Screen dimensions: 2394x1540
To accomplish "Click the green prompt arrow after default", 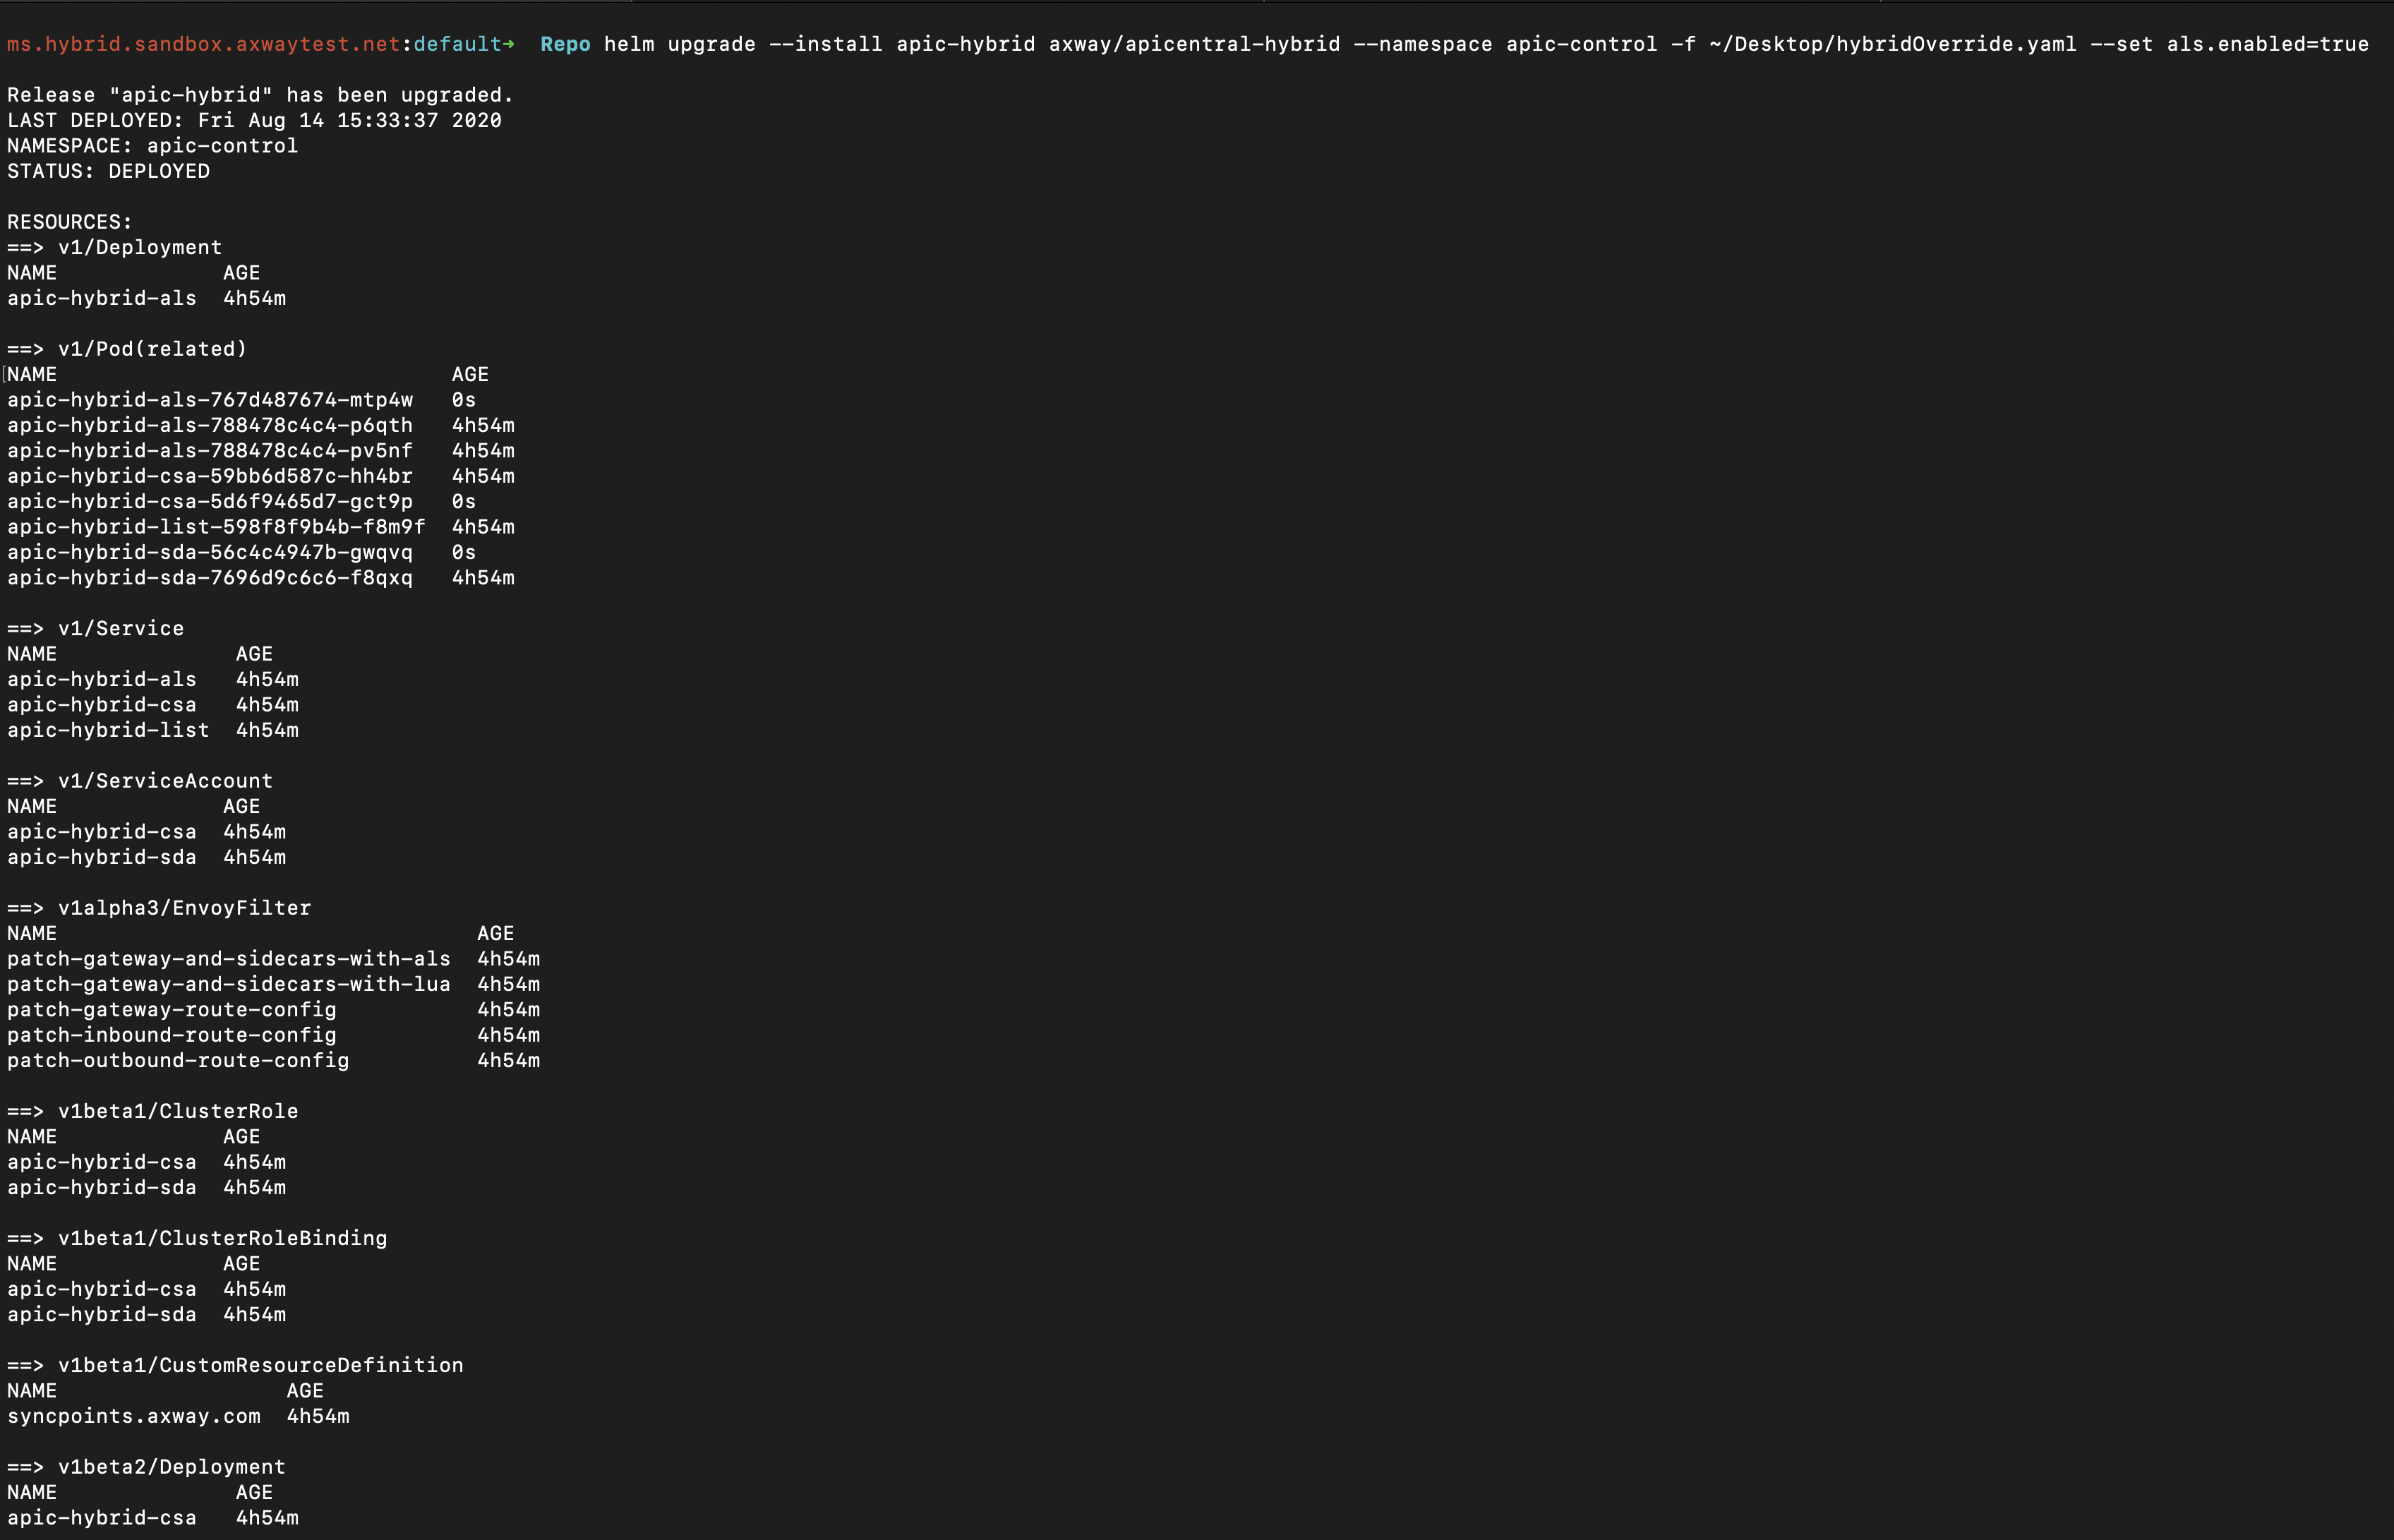I will click(x=509, y=44).
